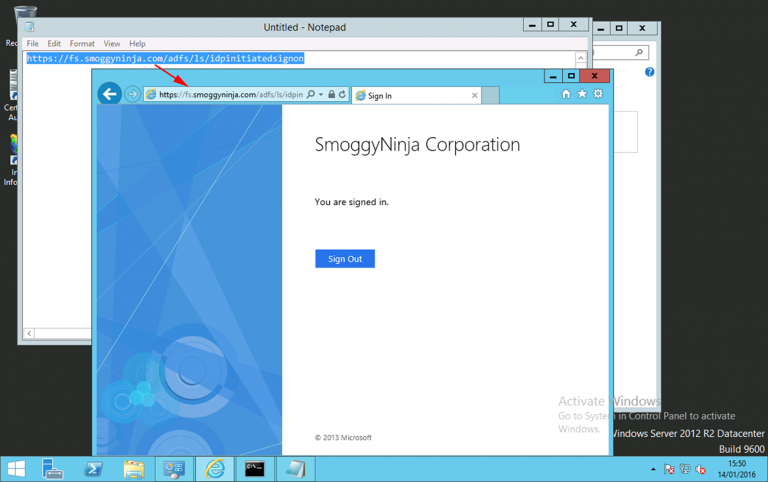This screenshot has height=482, width=768.
Task: Close the Sign In tab
Action: click(x=475, y=96)
